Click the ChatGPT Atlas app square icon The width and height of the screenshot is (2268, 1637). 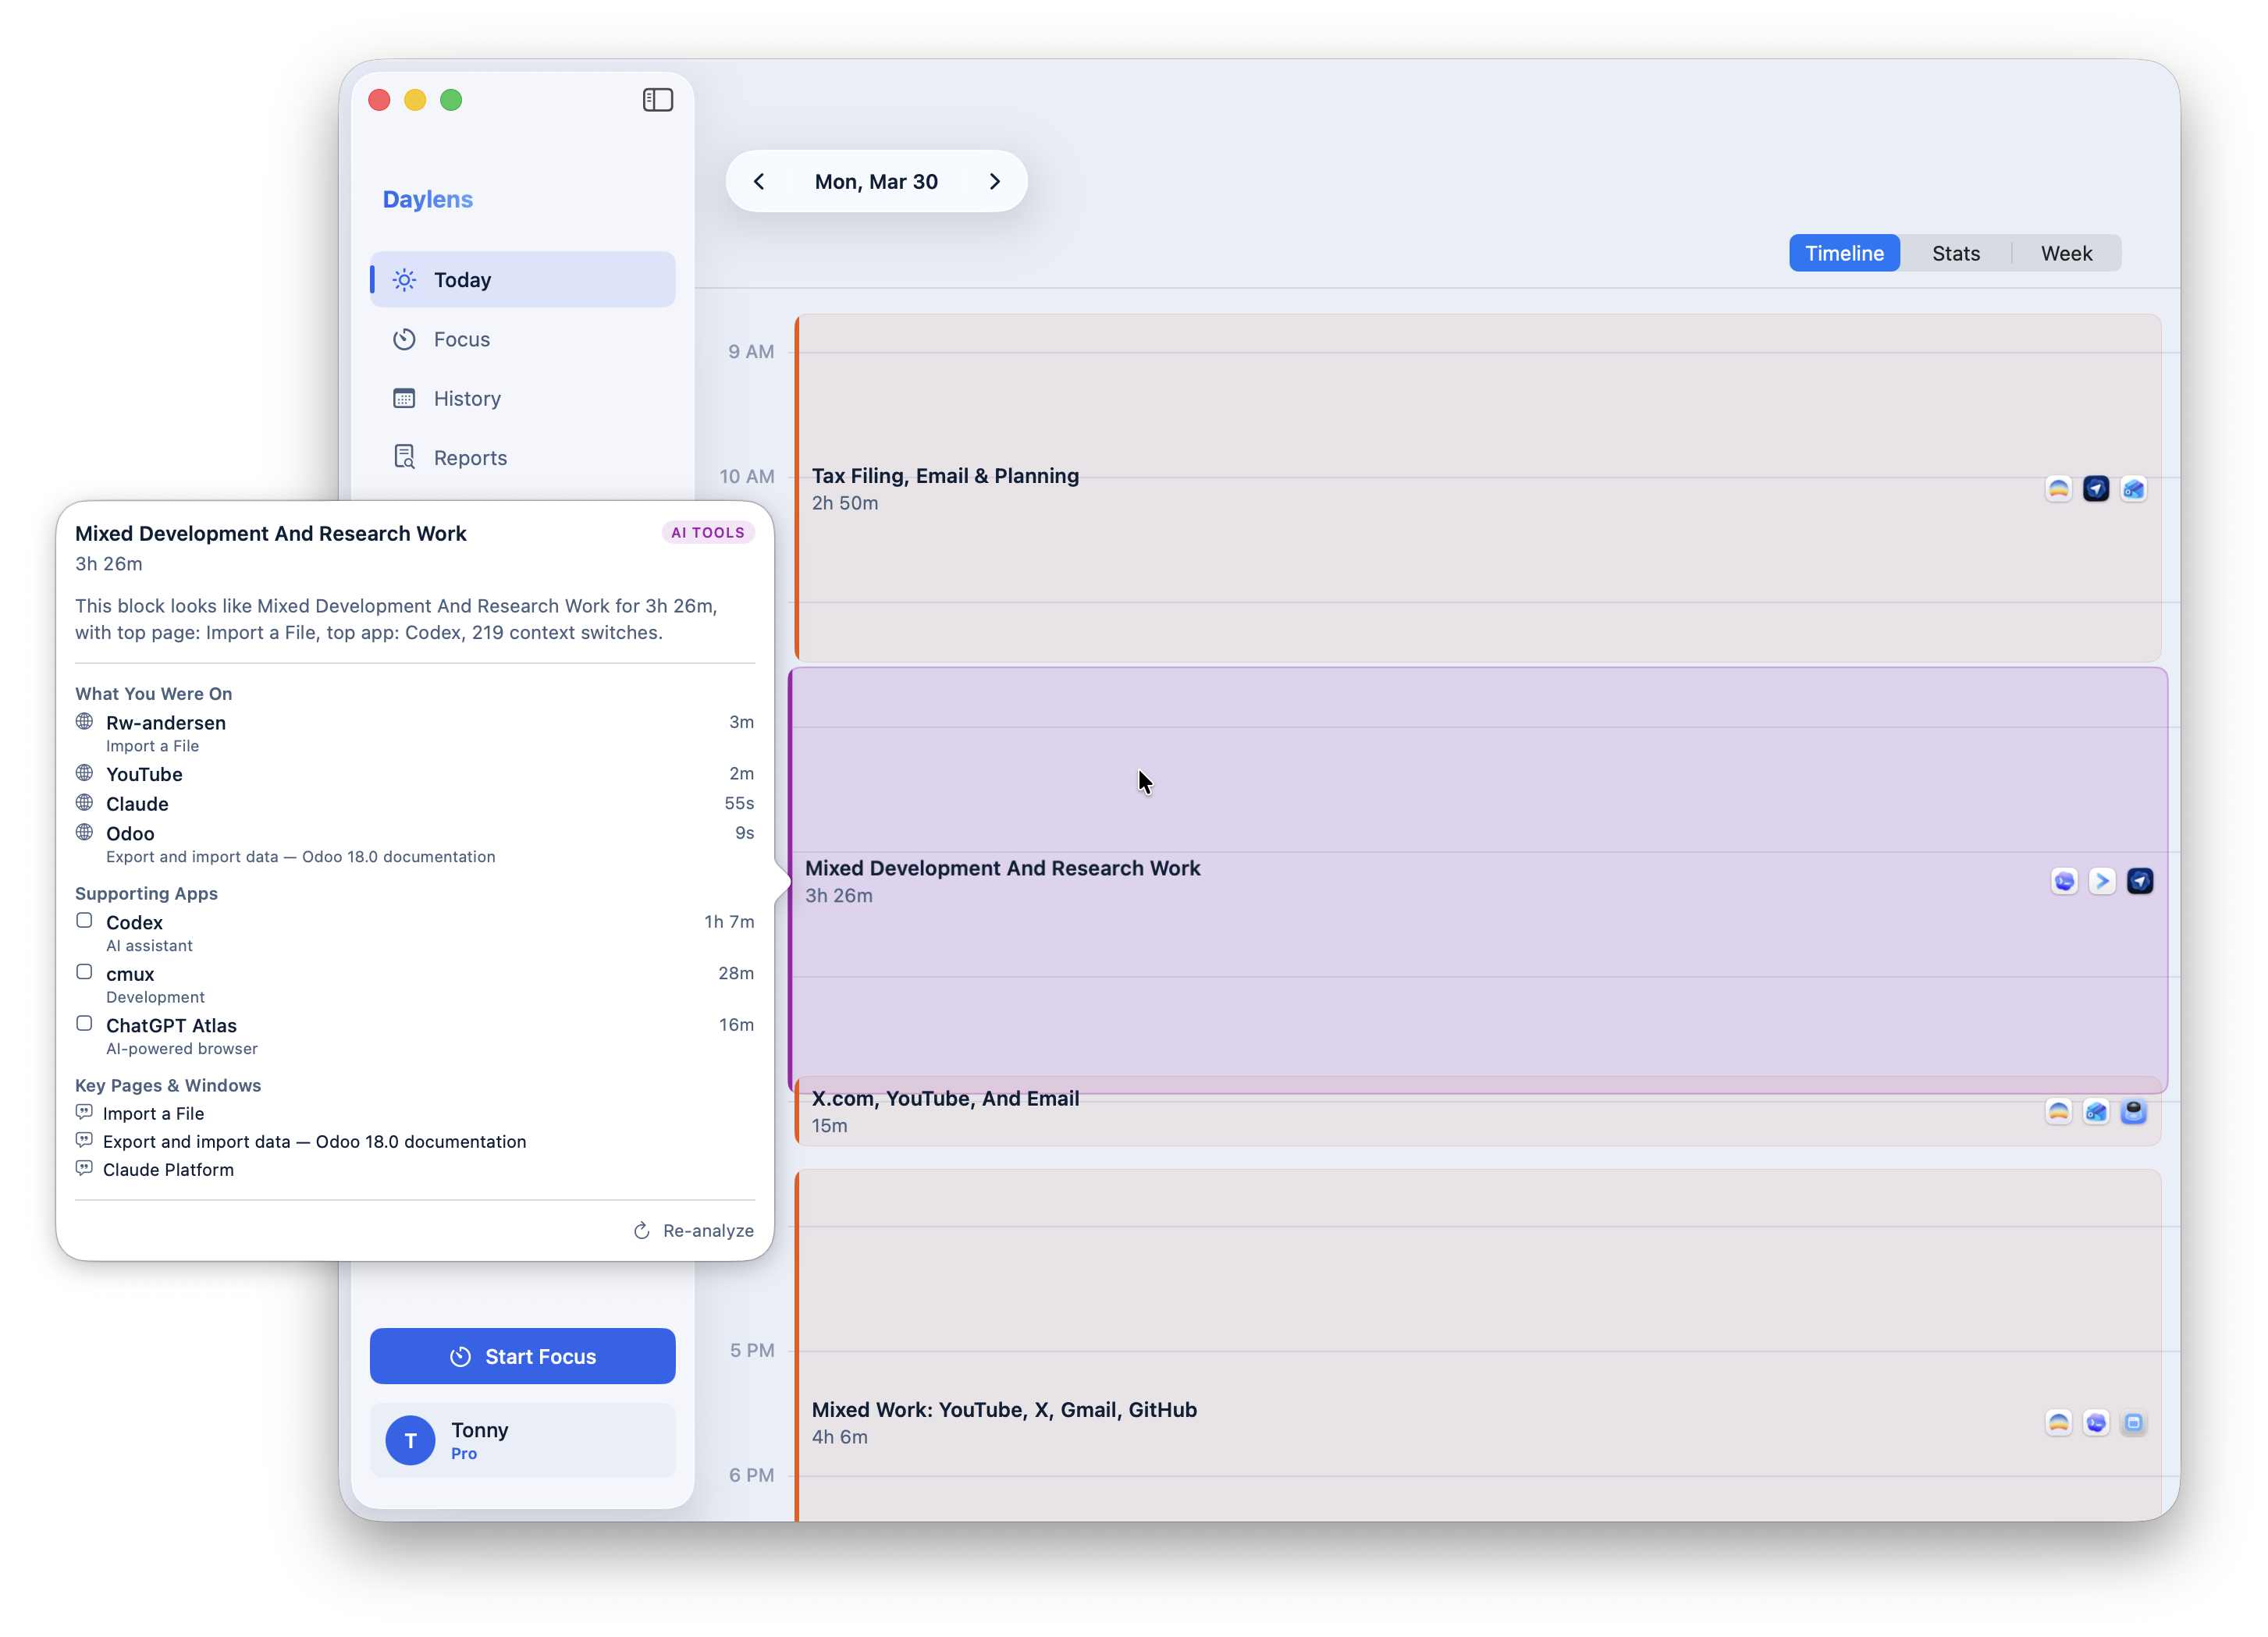pyautogui.click(x=85, y=1023)
